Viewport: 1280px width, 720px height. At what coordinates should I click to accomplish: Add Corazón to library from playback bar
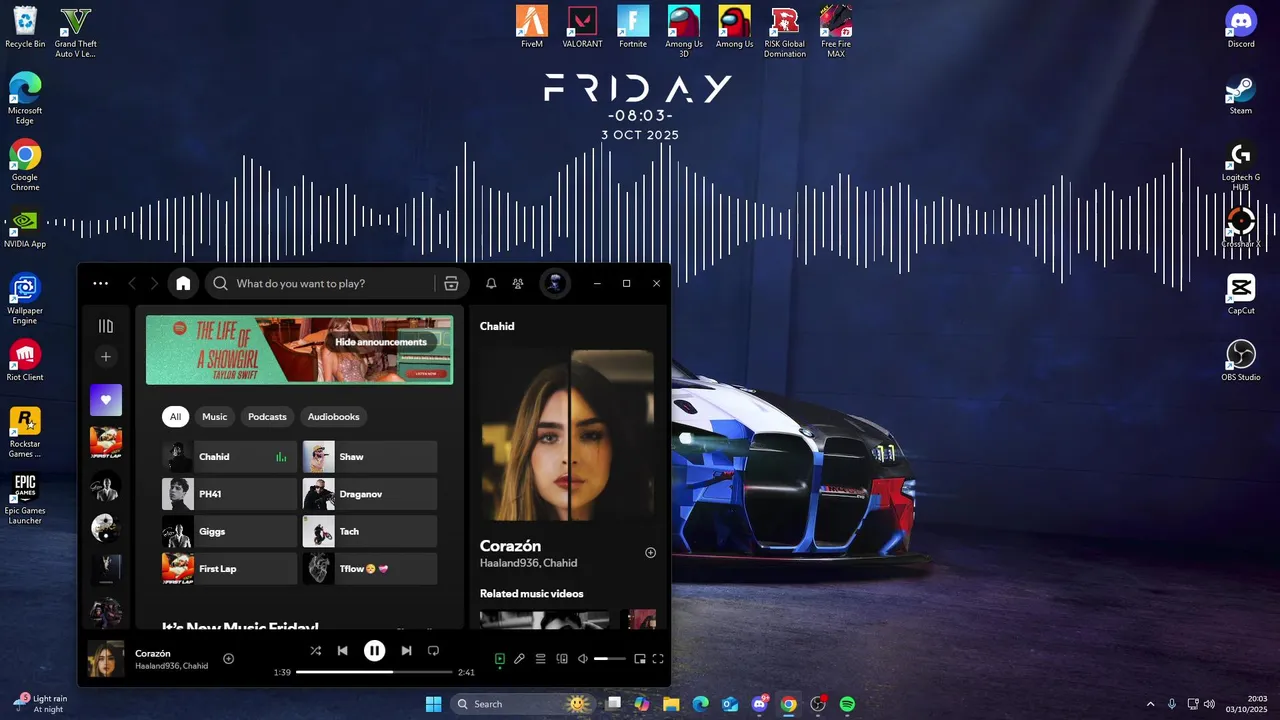coord(228,658)
